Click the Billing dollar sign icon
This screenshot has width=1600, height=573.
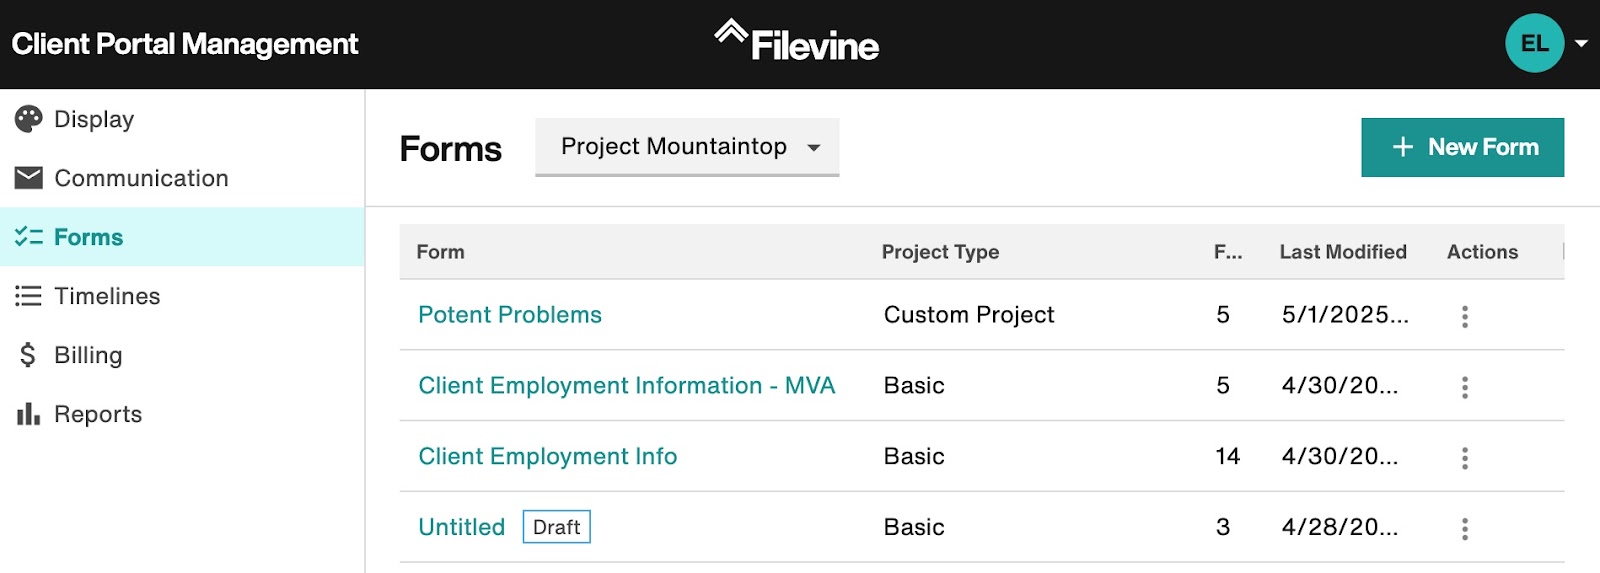tap(28, 355)
